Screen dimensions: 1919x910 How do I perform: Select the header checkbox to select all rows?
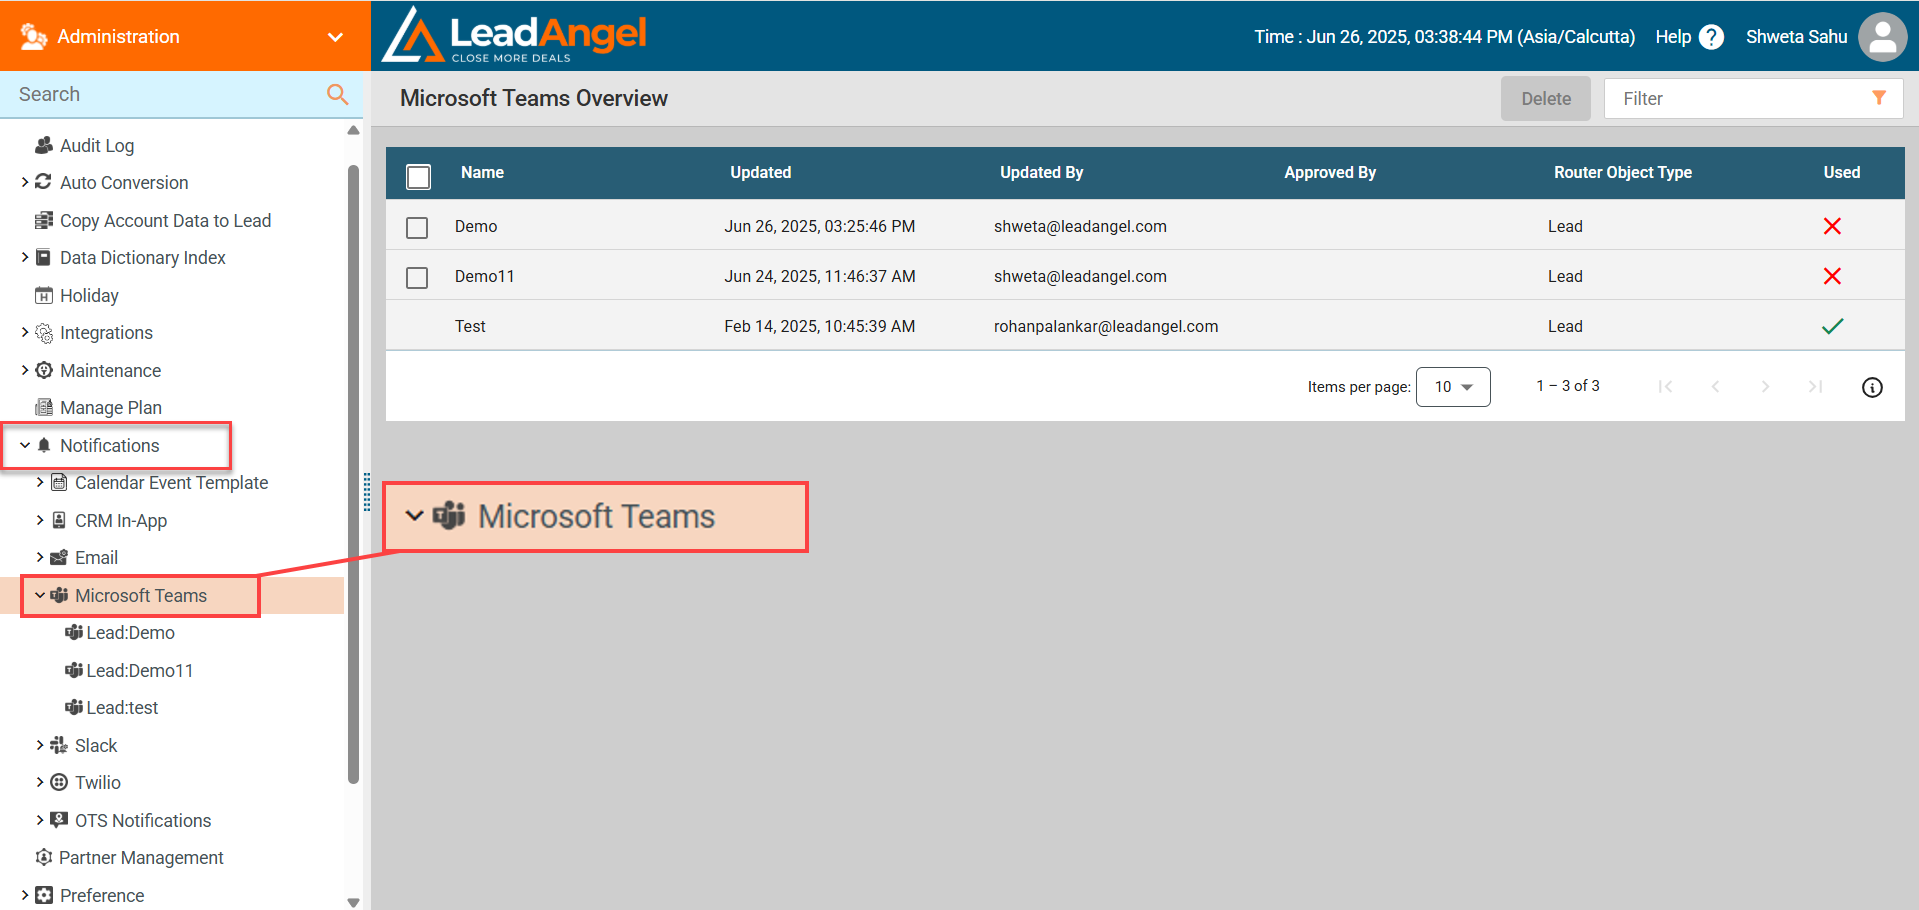point(418,176)
